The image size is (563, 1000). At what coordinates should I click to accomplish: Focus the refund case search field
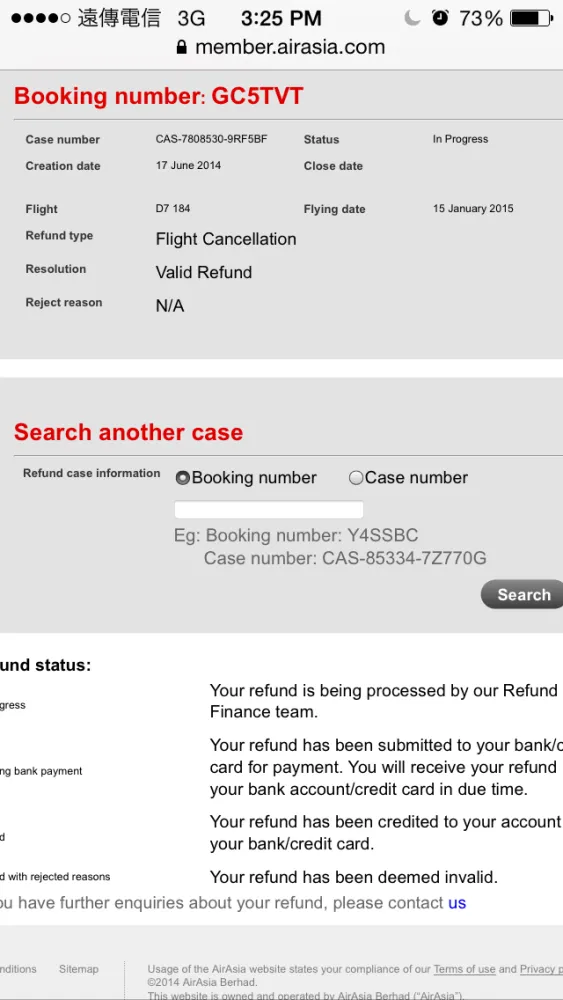point(268,510)
